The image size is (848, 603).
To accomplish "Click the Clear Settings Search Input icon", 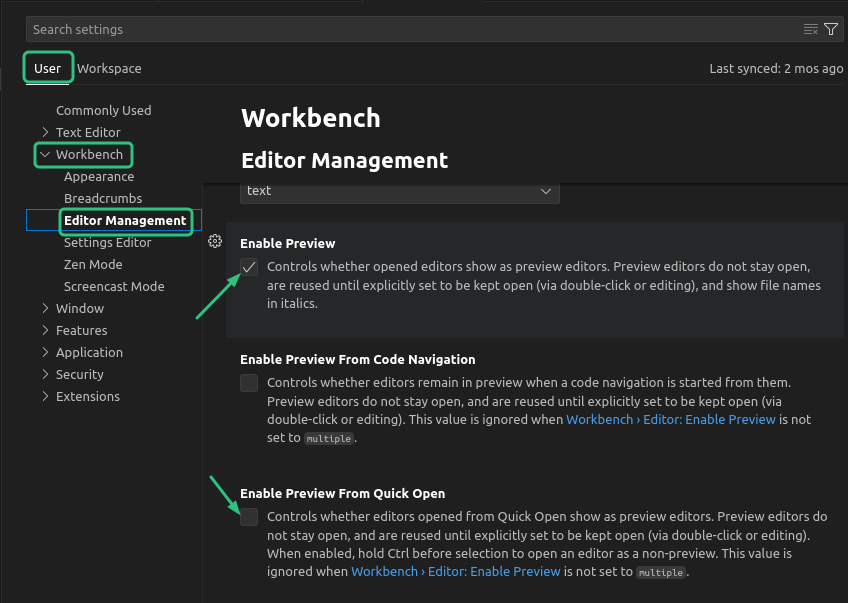I will pos(810,29).
